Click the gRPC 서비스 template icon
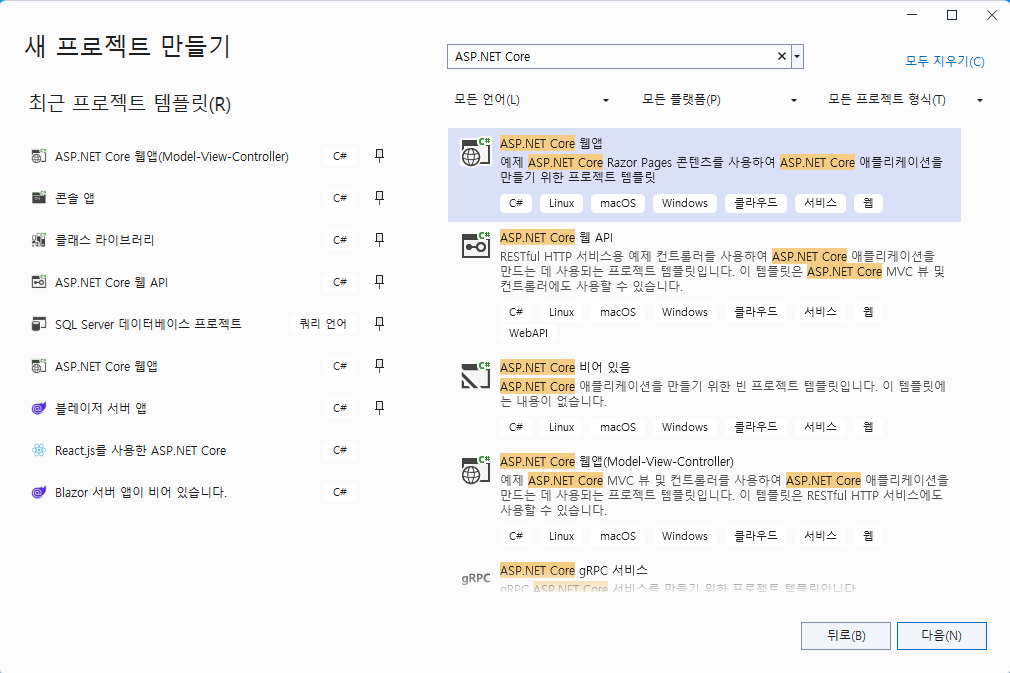This screenshot has height=673, width=1010. pyautogui.click(x=475, y=578)
